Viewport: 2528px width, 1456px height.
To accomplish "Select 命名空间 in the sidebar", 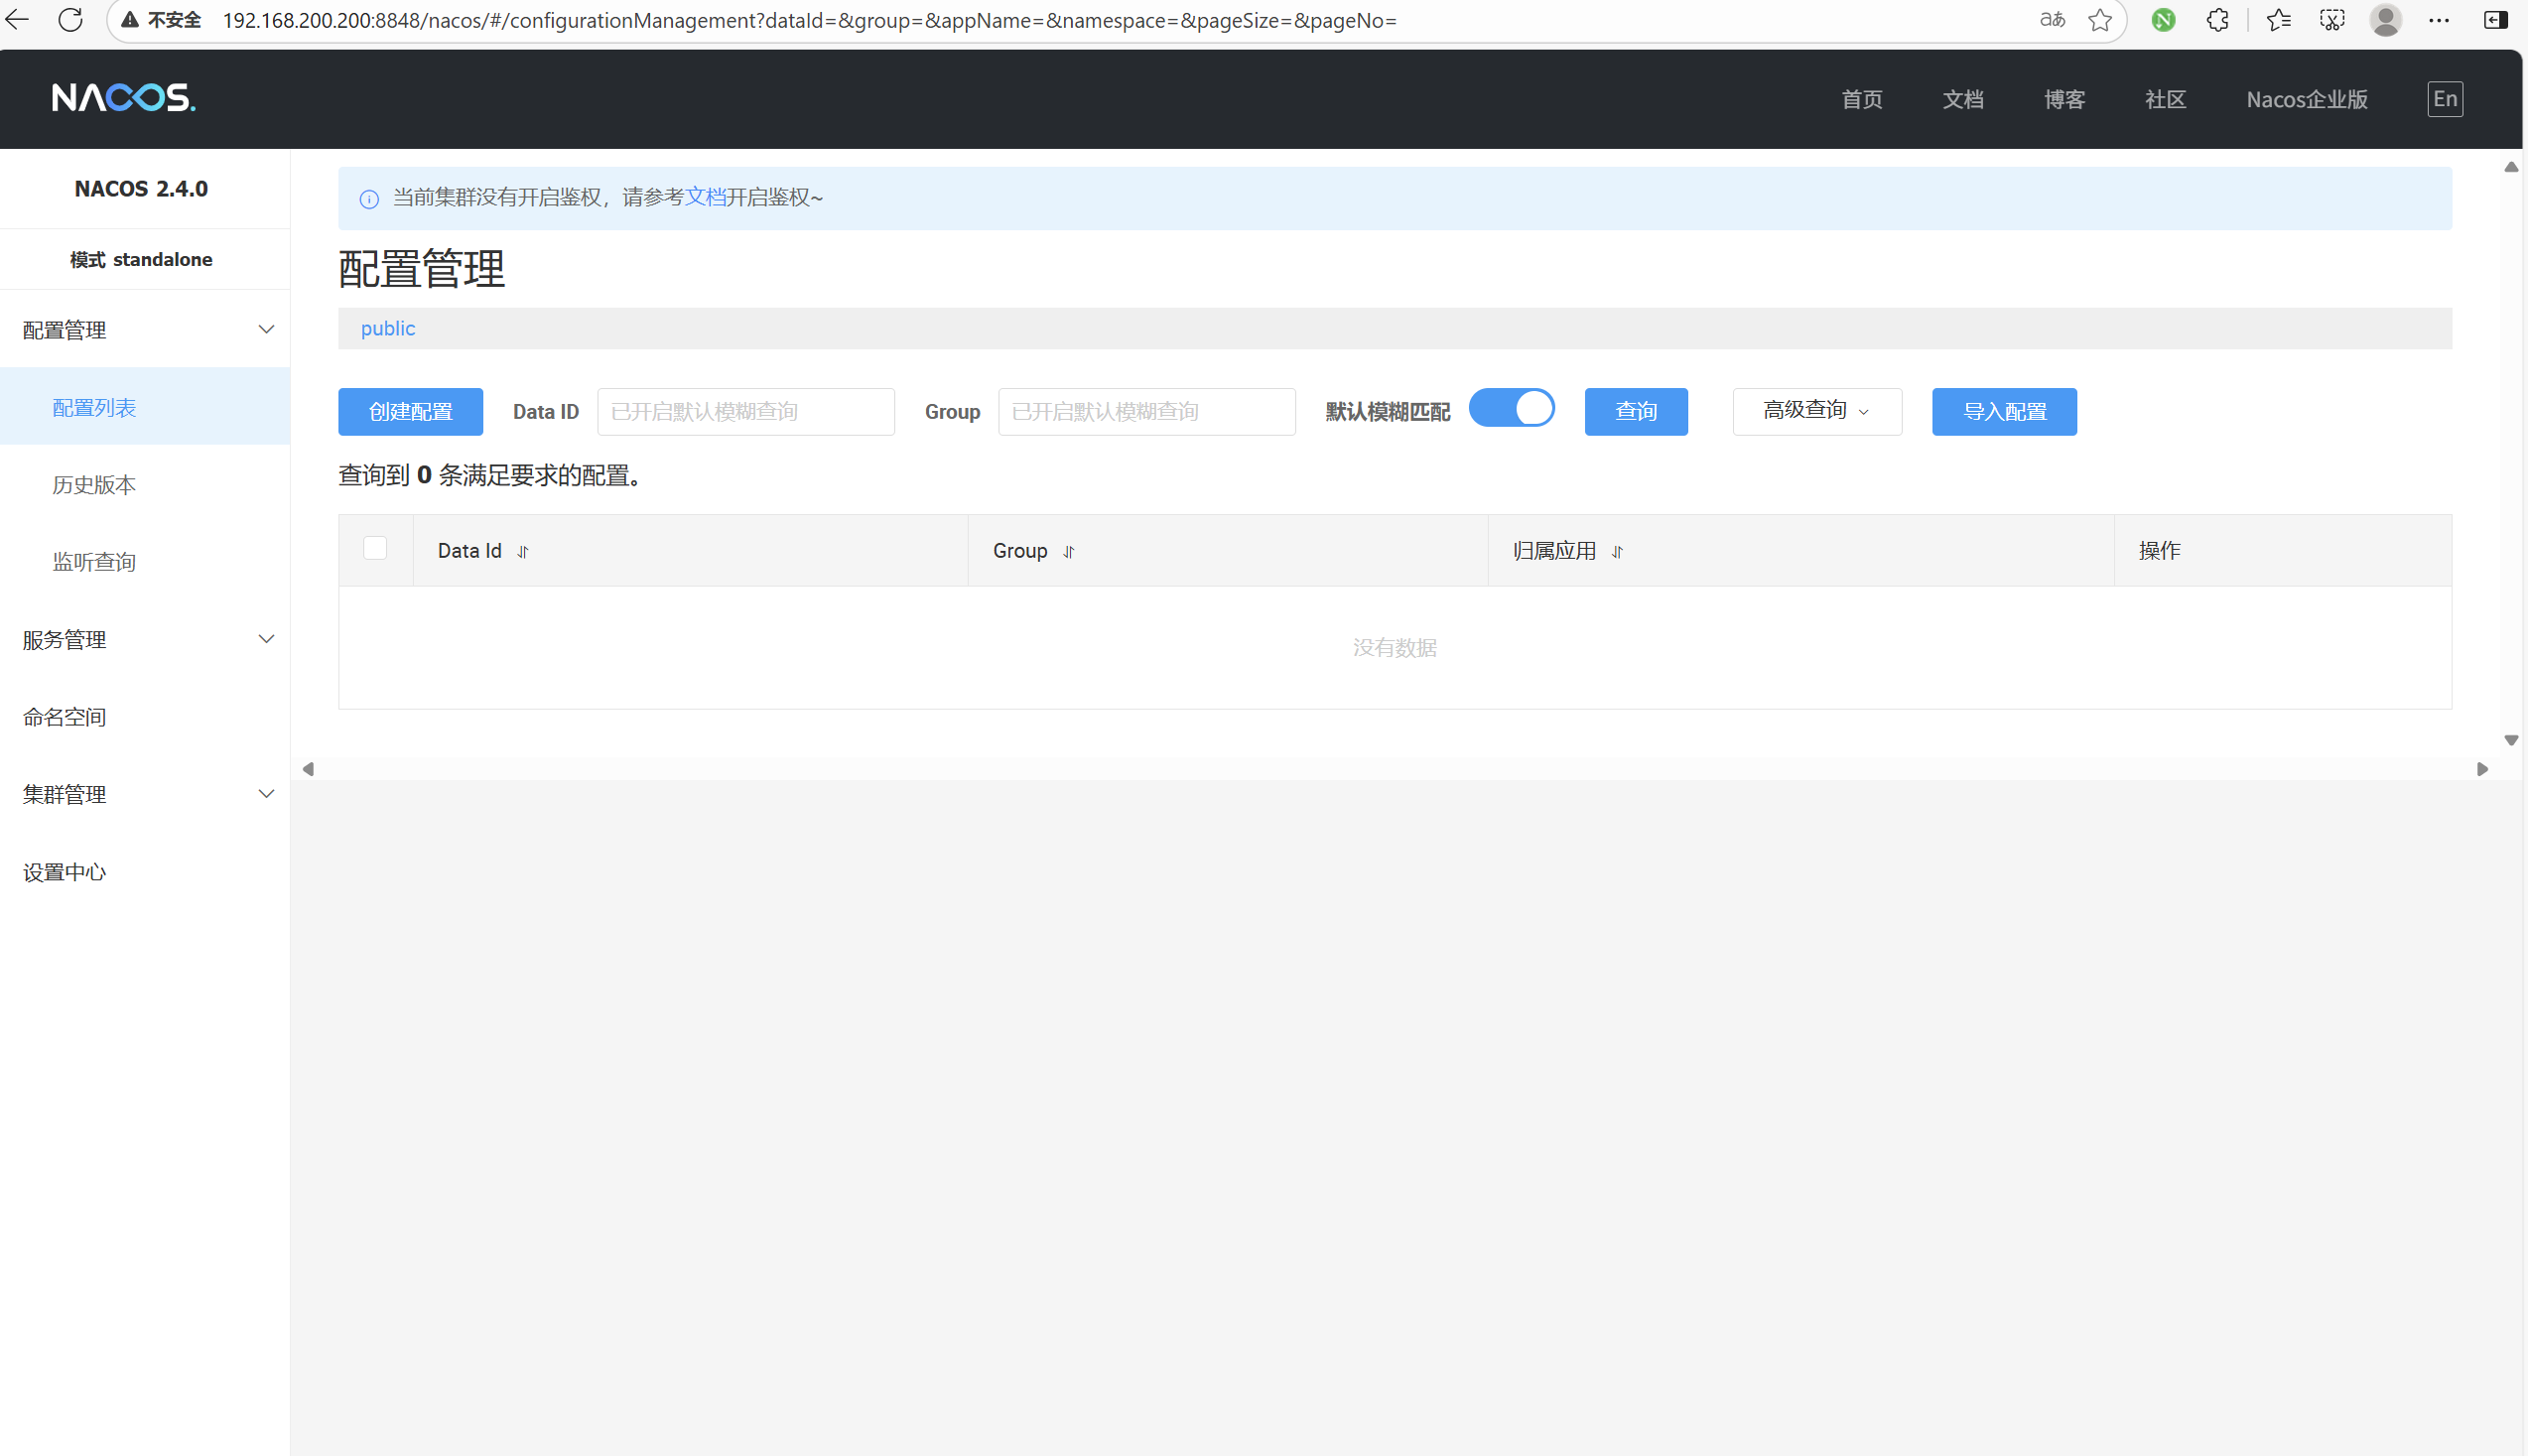I will click(x=65, y=717).
